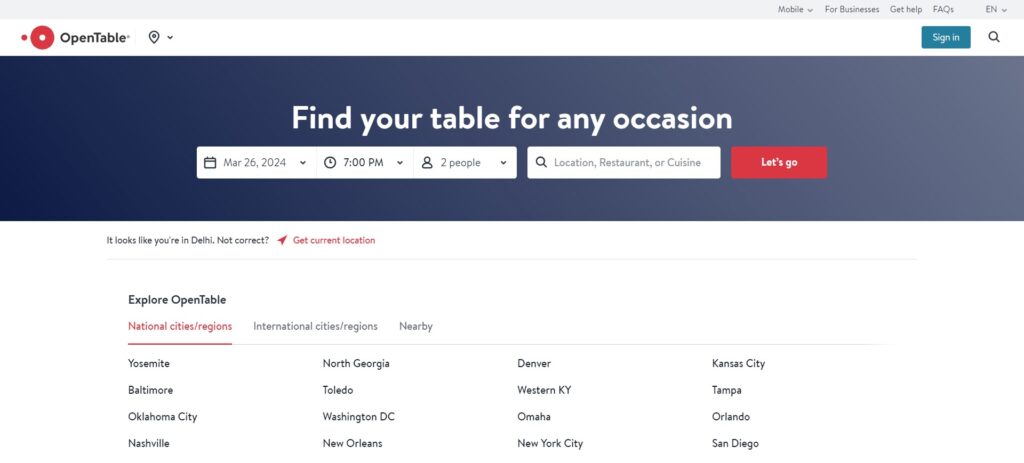Click the Let's go button
Screen dimensions: 1024x463
pyautogui.click(x=779, y=163)
